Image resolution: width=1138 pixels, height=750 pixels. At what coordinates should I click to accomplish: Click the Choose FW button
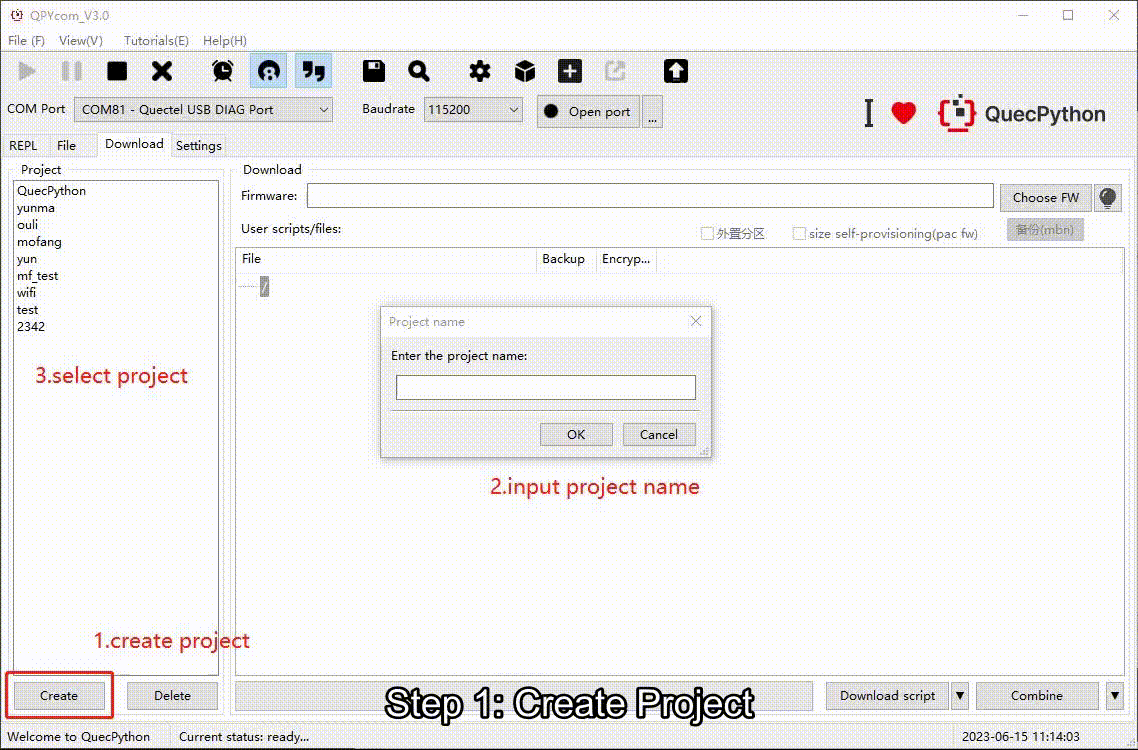1045,197
